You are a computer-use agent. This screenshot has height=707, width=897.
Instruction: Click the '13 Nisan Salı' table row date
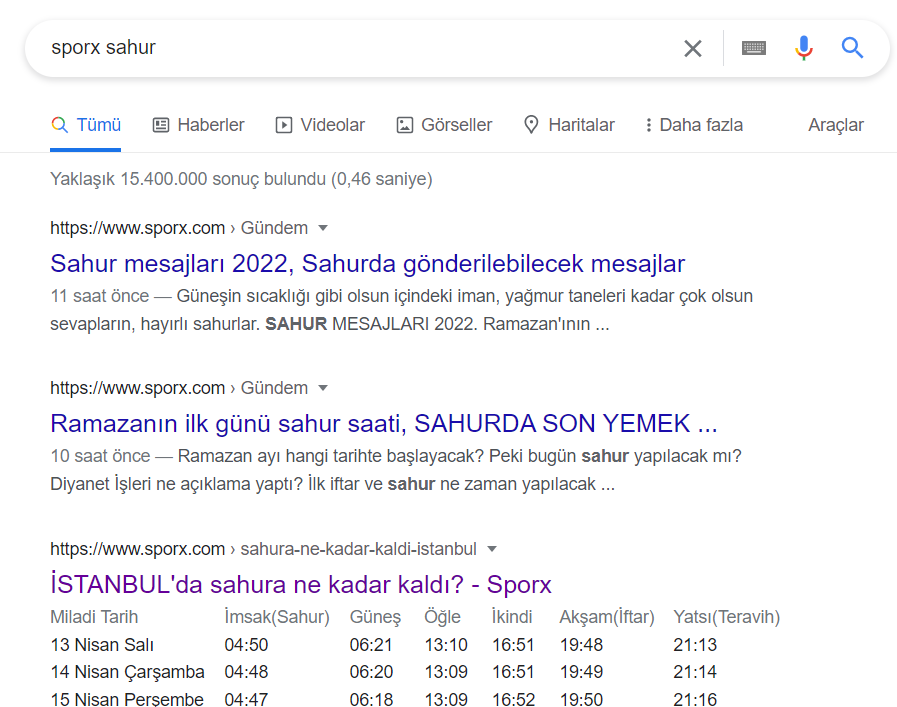click(x=102, y=645)
